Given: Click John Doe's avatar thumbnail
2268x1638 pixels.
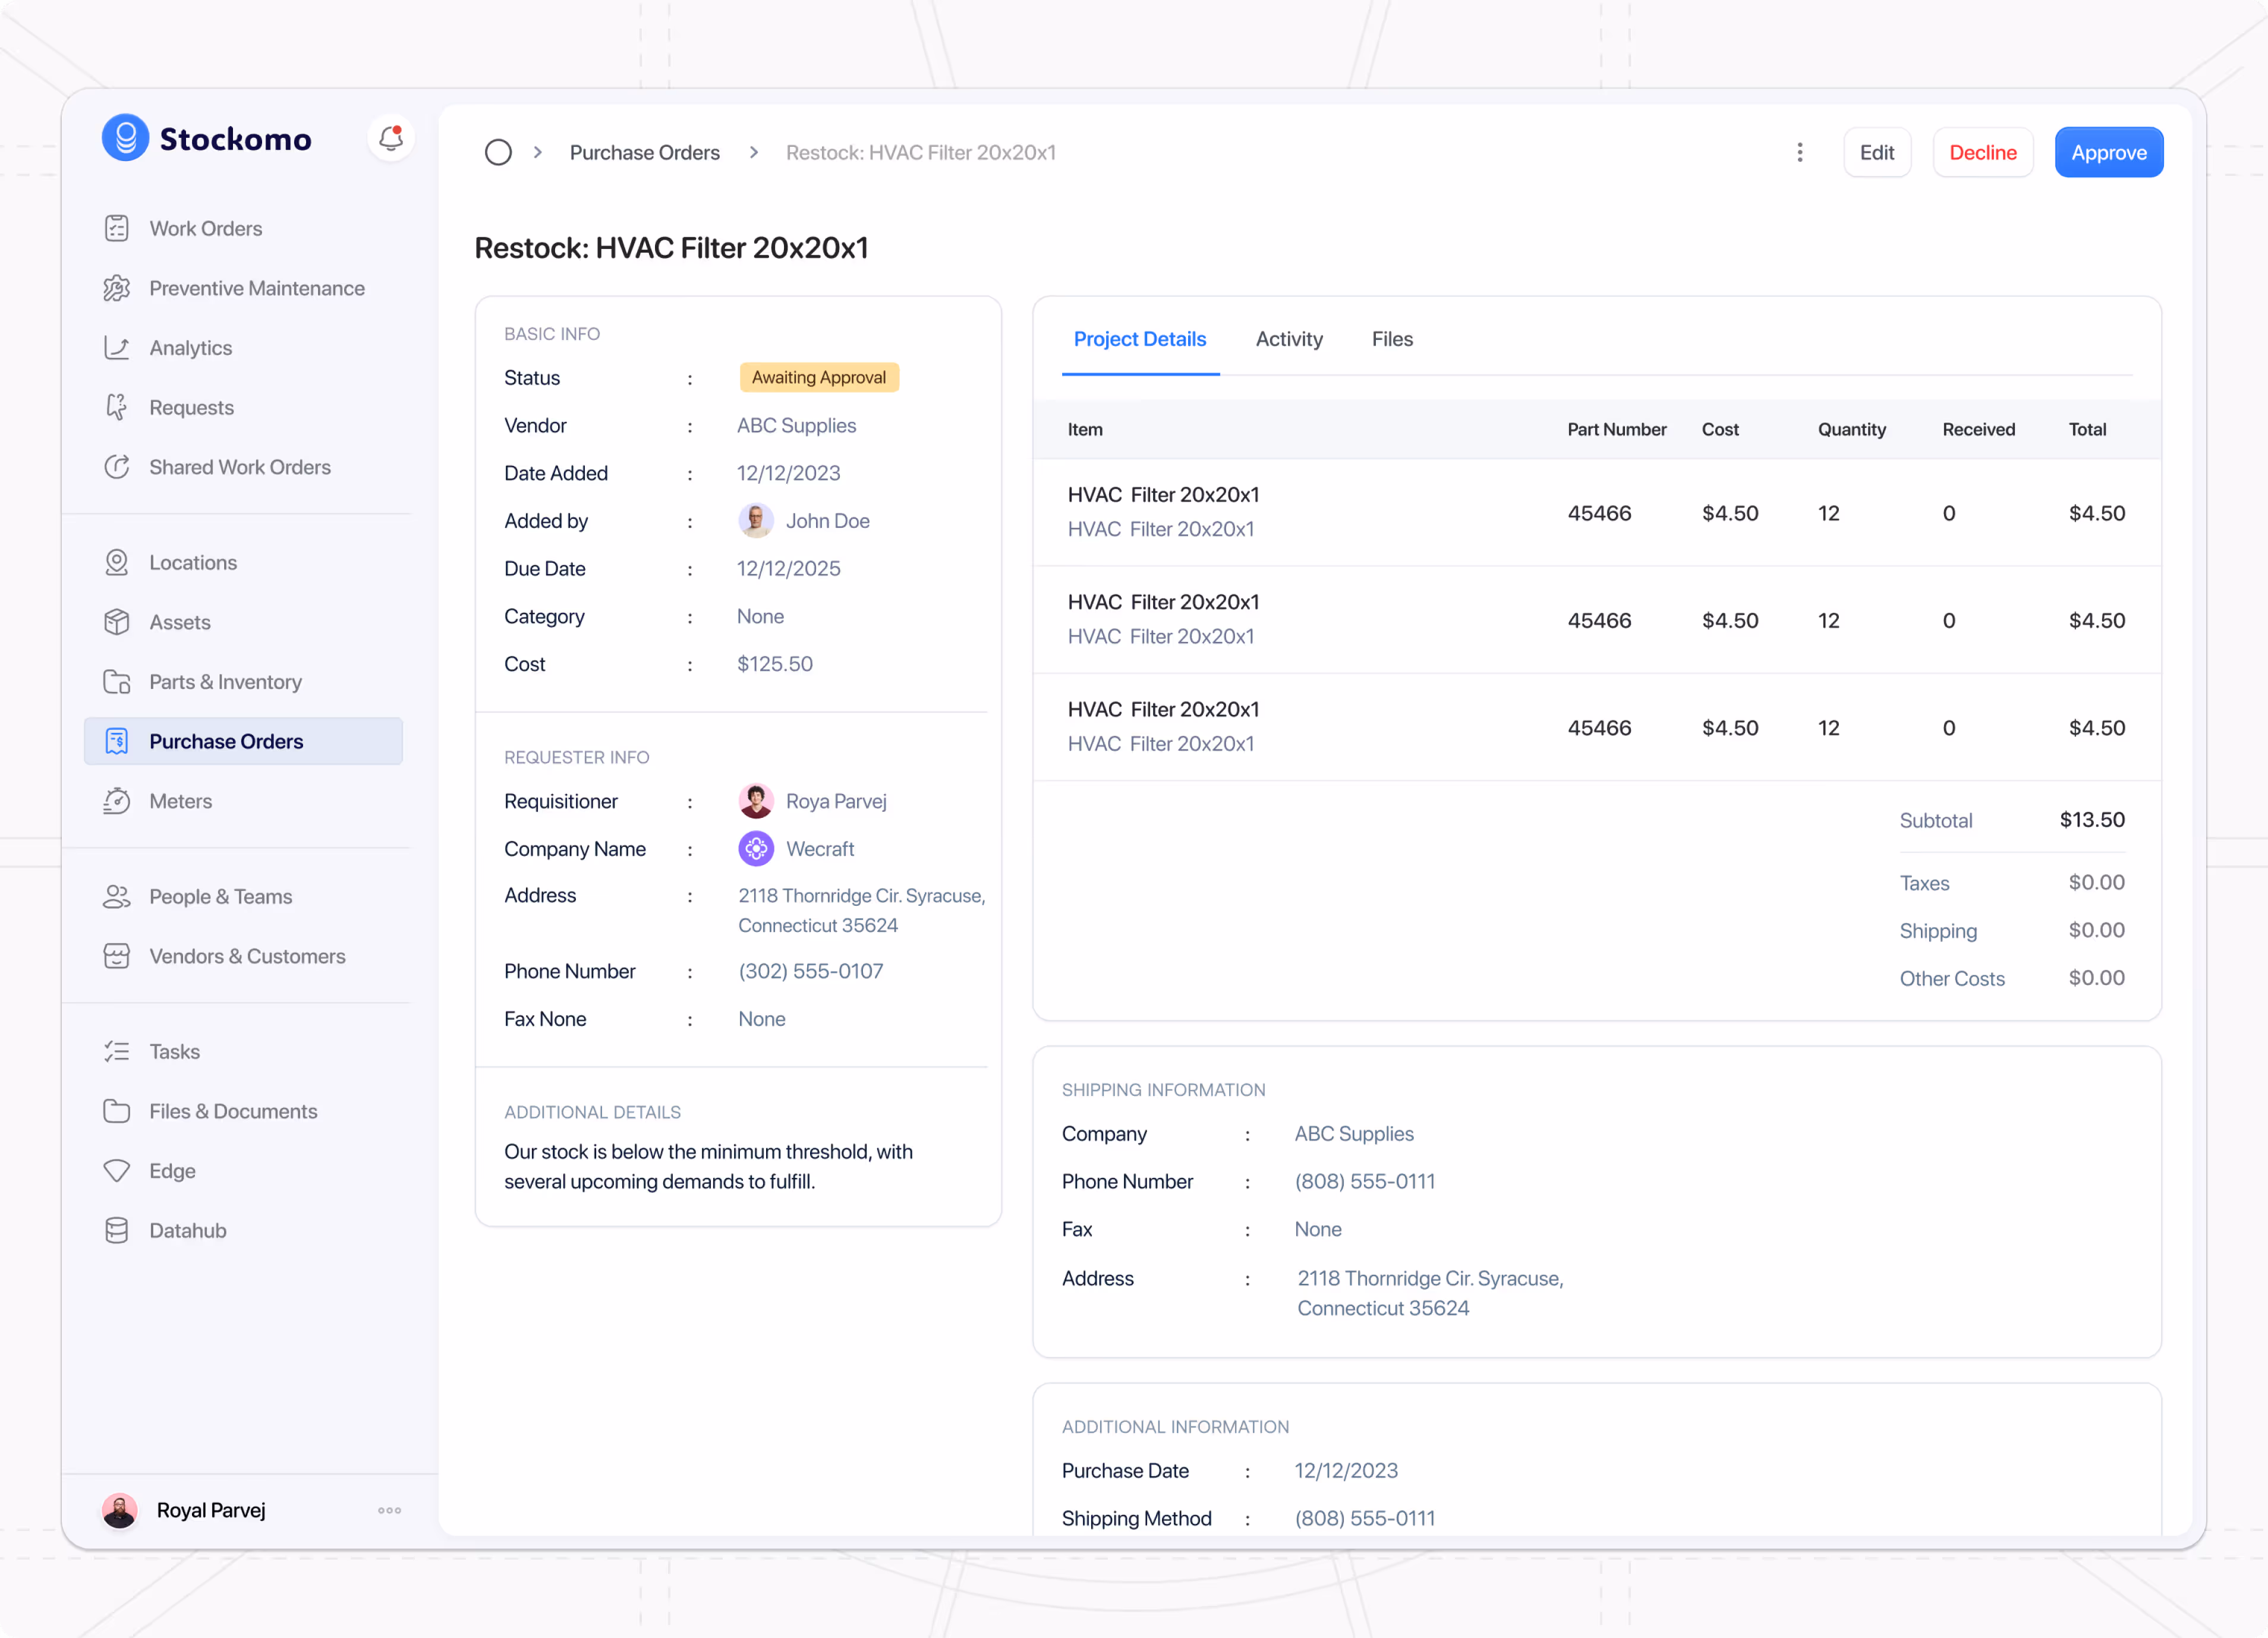Looking at the screenshot, I should (x=756, y=521).
